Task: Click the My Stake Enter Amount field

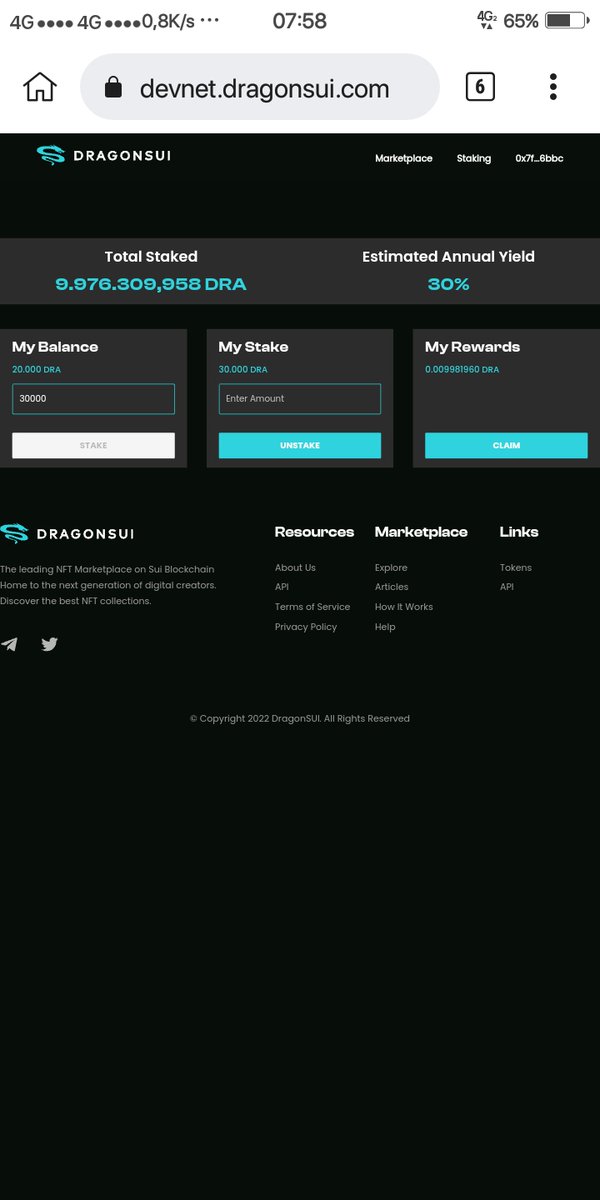Action: 300,399
